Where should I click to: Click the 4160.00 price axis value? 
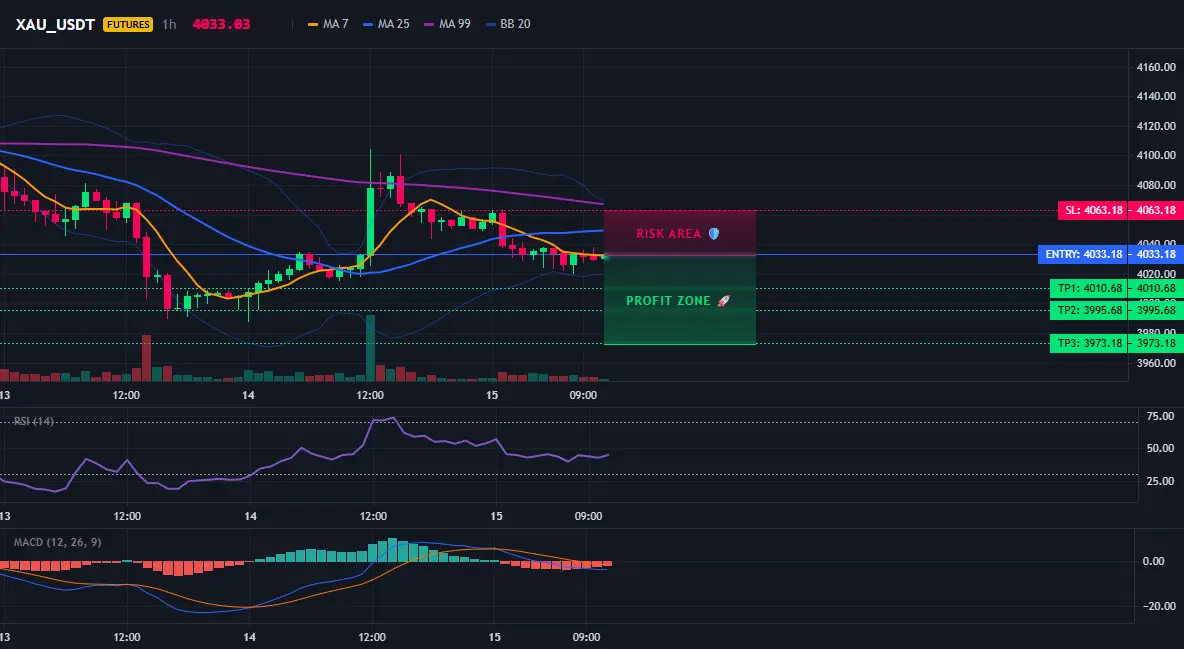1156,67
